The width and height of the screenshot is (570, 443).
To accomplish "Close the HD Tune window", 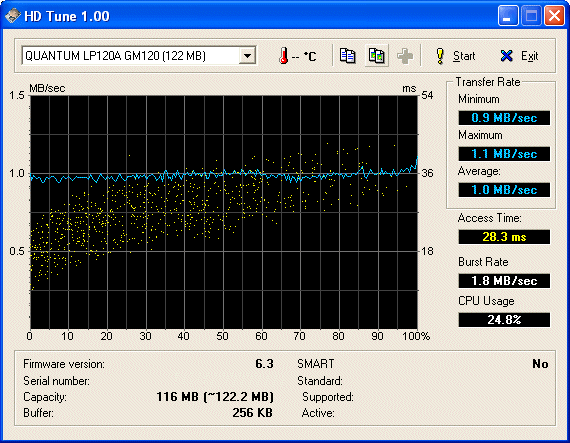I will [x=554, y=16].
